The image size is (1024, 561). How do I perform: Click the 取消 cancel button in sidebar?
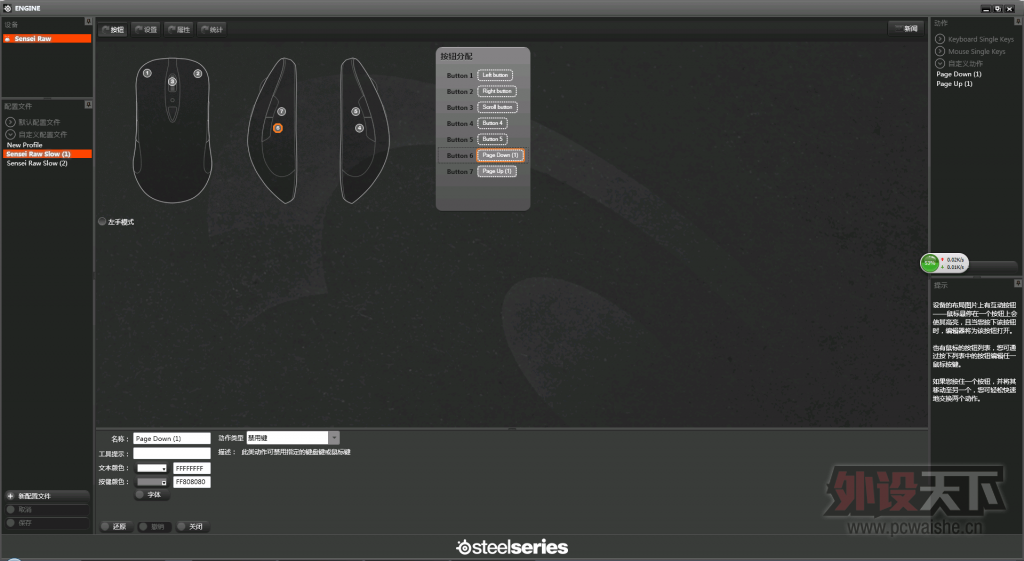[47, 509]
